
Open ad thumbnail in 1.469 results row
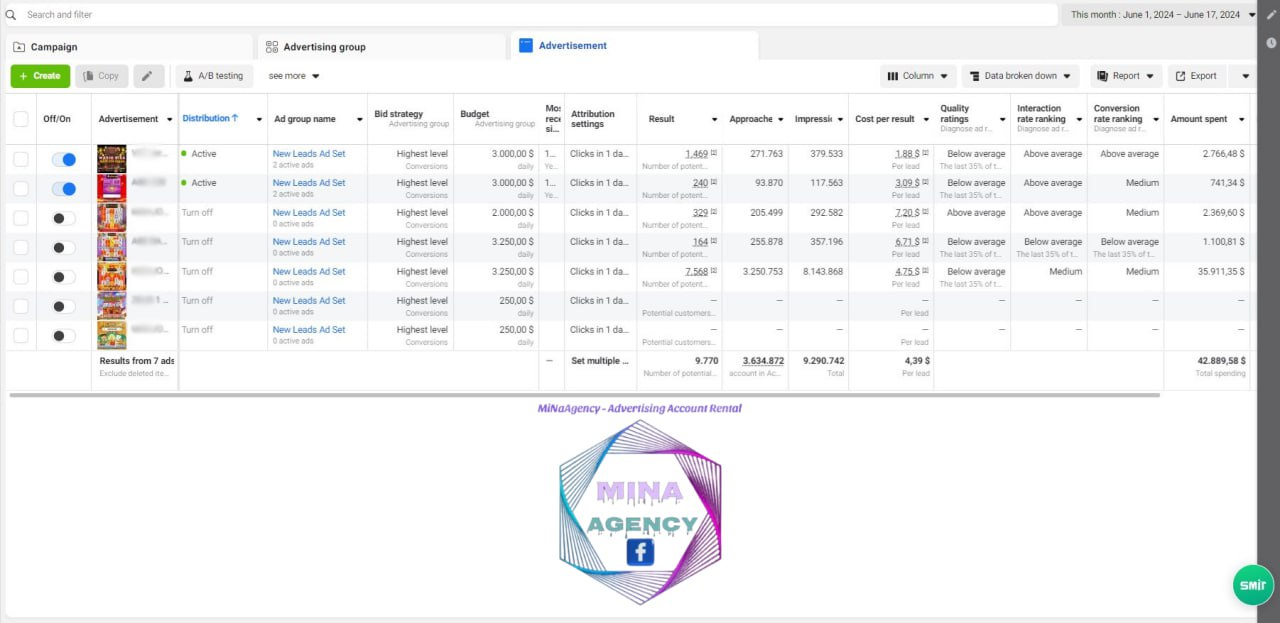[111, 160]
